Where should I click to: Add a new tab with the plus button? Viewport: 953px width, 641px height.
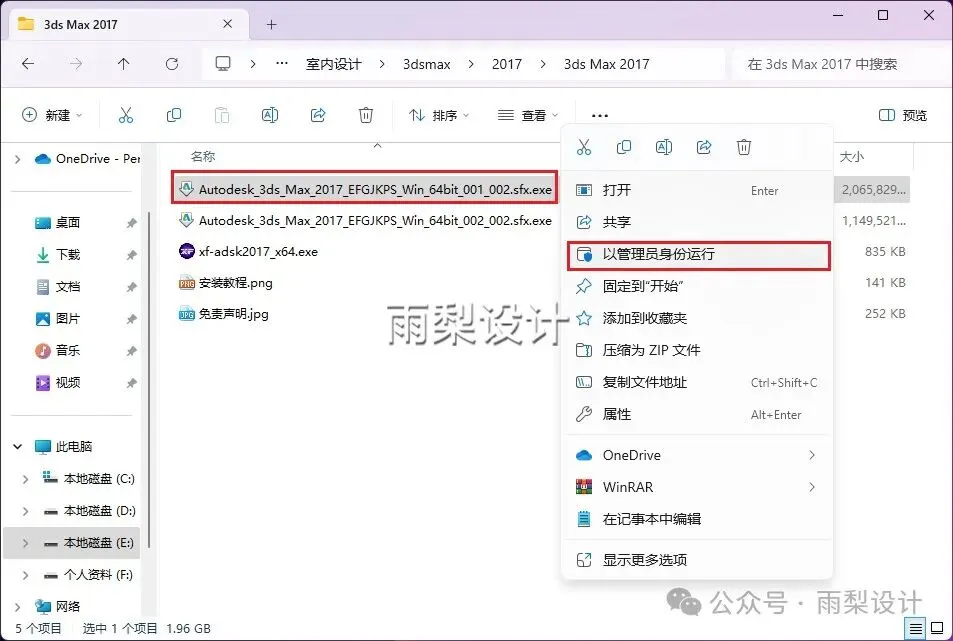point(272,24)
